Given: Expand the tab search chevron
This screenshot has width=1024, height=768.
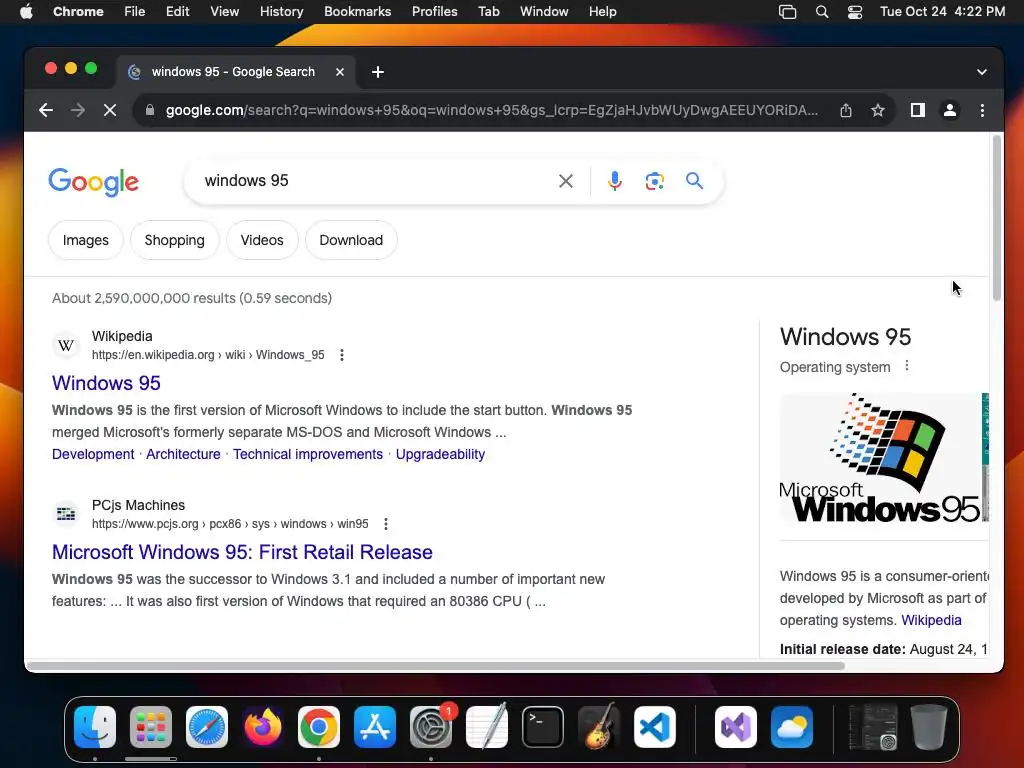Looking at the screenshot, I should point(982,72).
